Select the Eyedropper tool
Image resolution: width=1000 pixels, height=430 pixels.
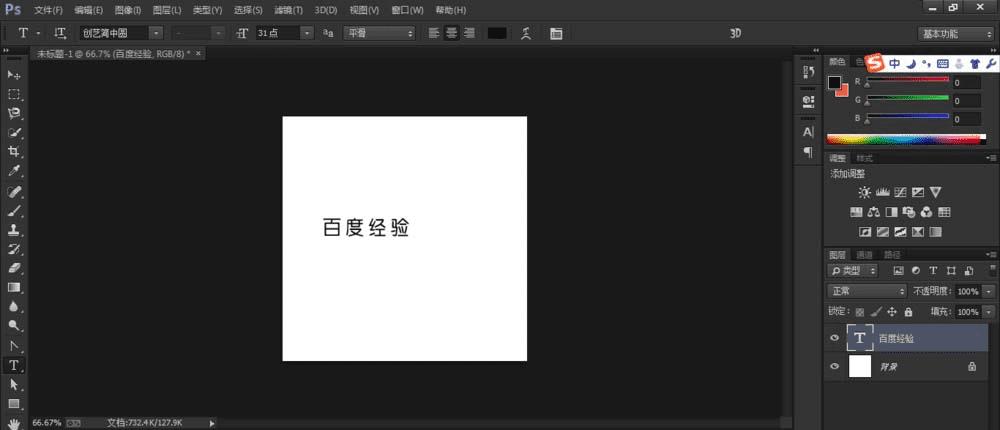[x=14, y=171]
